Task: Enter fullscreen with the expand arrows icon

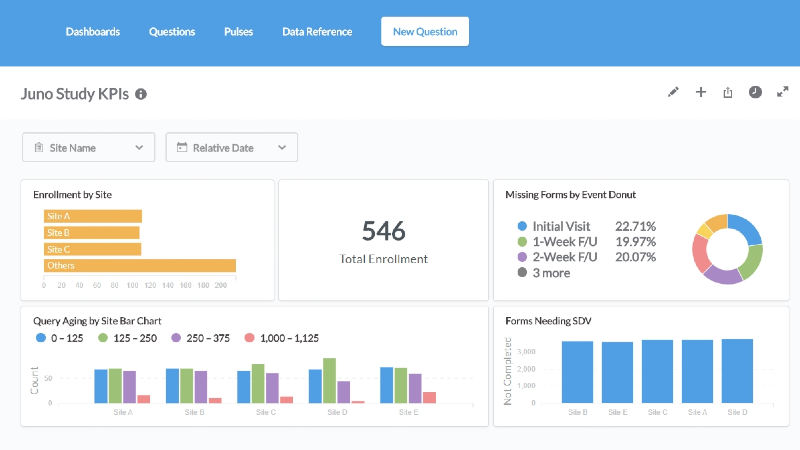Action: pyautogui.click(x=783, y=92)
